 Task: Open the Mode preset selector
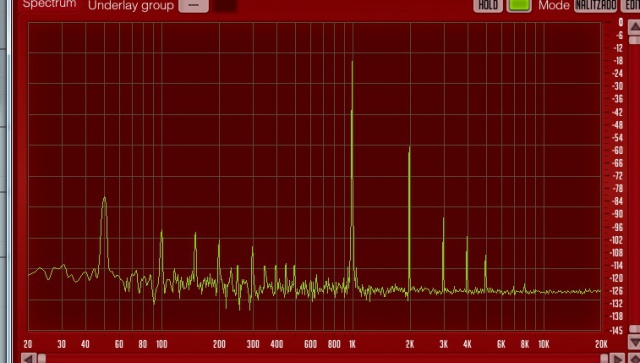point(596,5)
